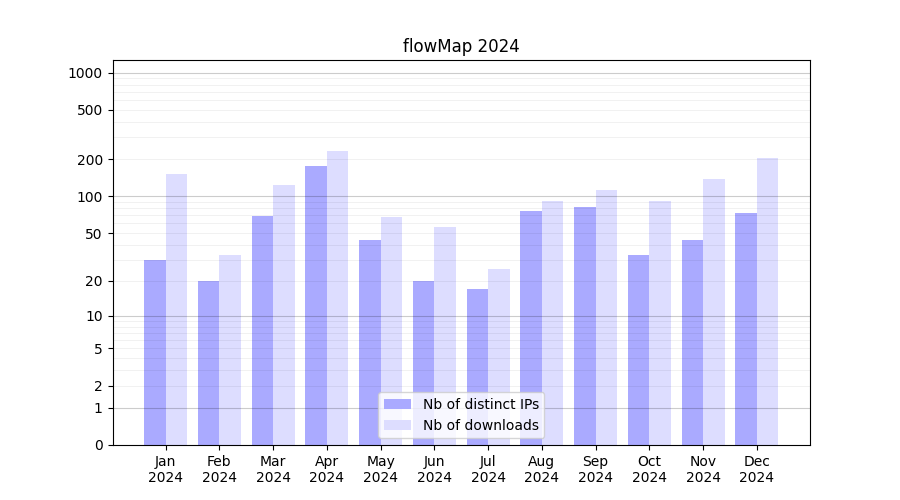Click the Jan 2024 x-axis label
Viewport: 900px width, 500px height.
[165, 469]
